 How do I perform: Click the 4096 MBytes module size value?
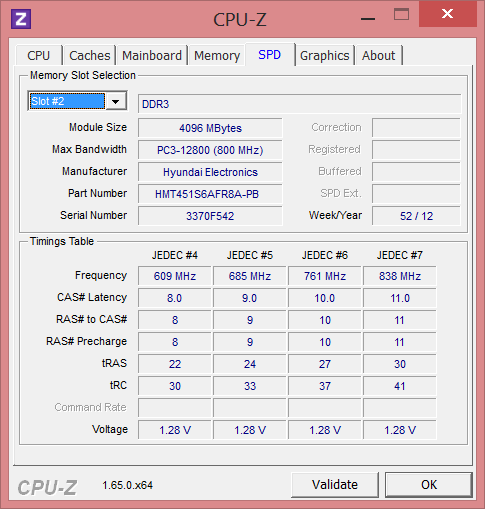pos(210,128)
